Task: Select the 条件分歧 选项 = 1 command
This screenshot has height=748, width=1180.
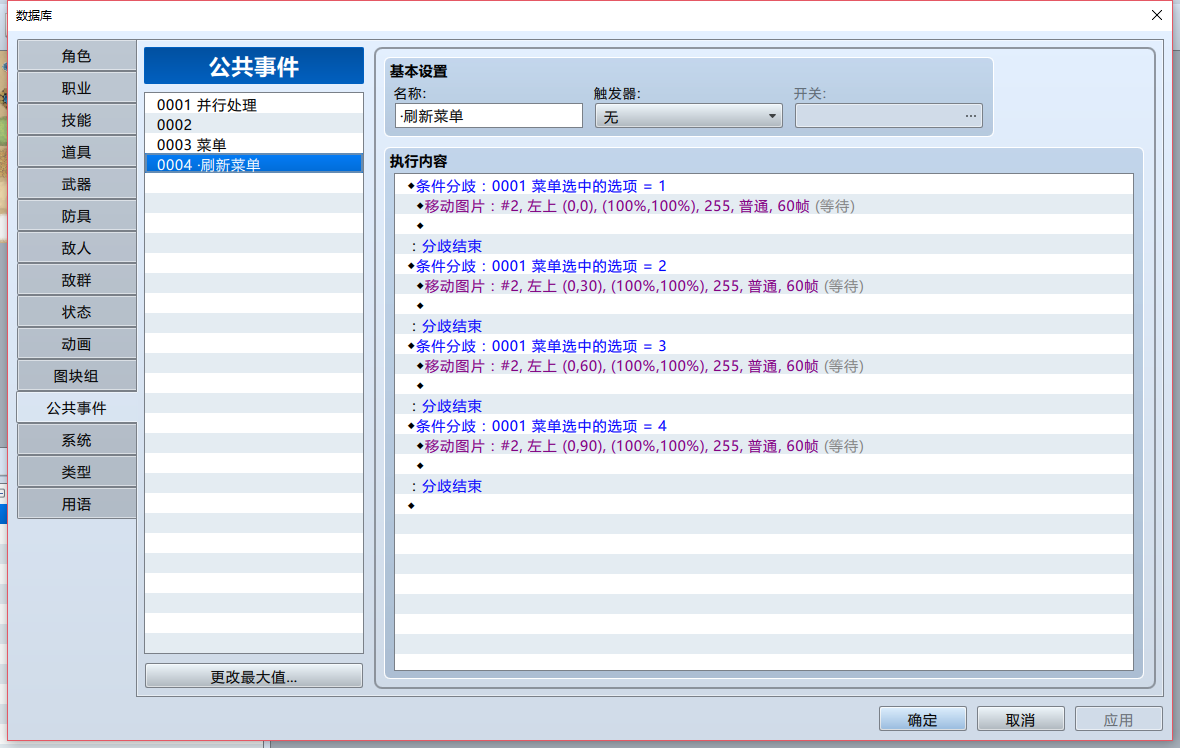Action: point(764,185)
